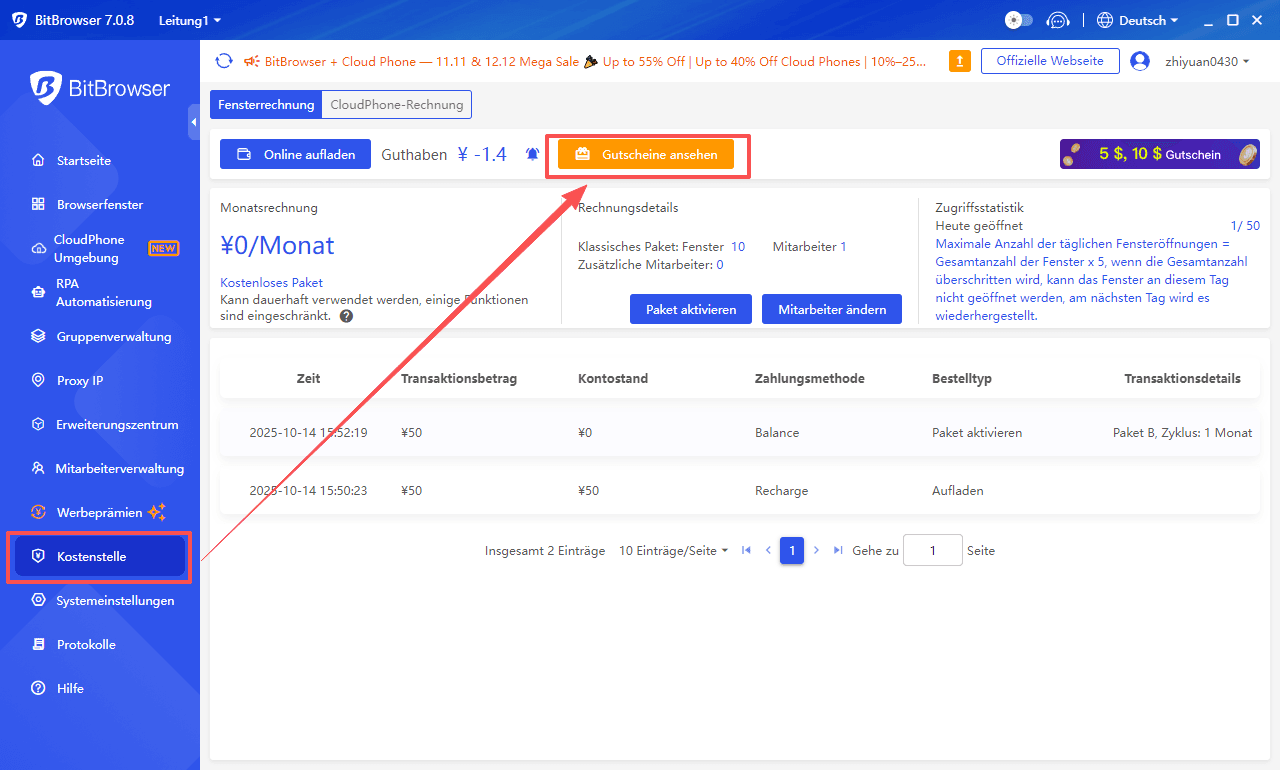Click the Online aufladen button
This screenshot has height=770, width=1280.
click(x=295, y=154)
